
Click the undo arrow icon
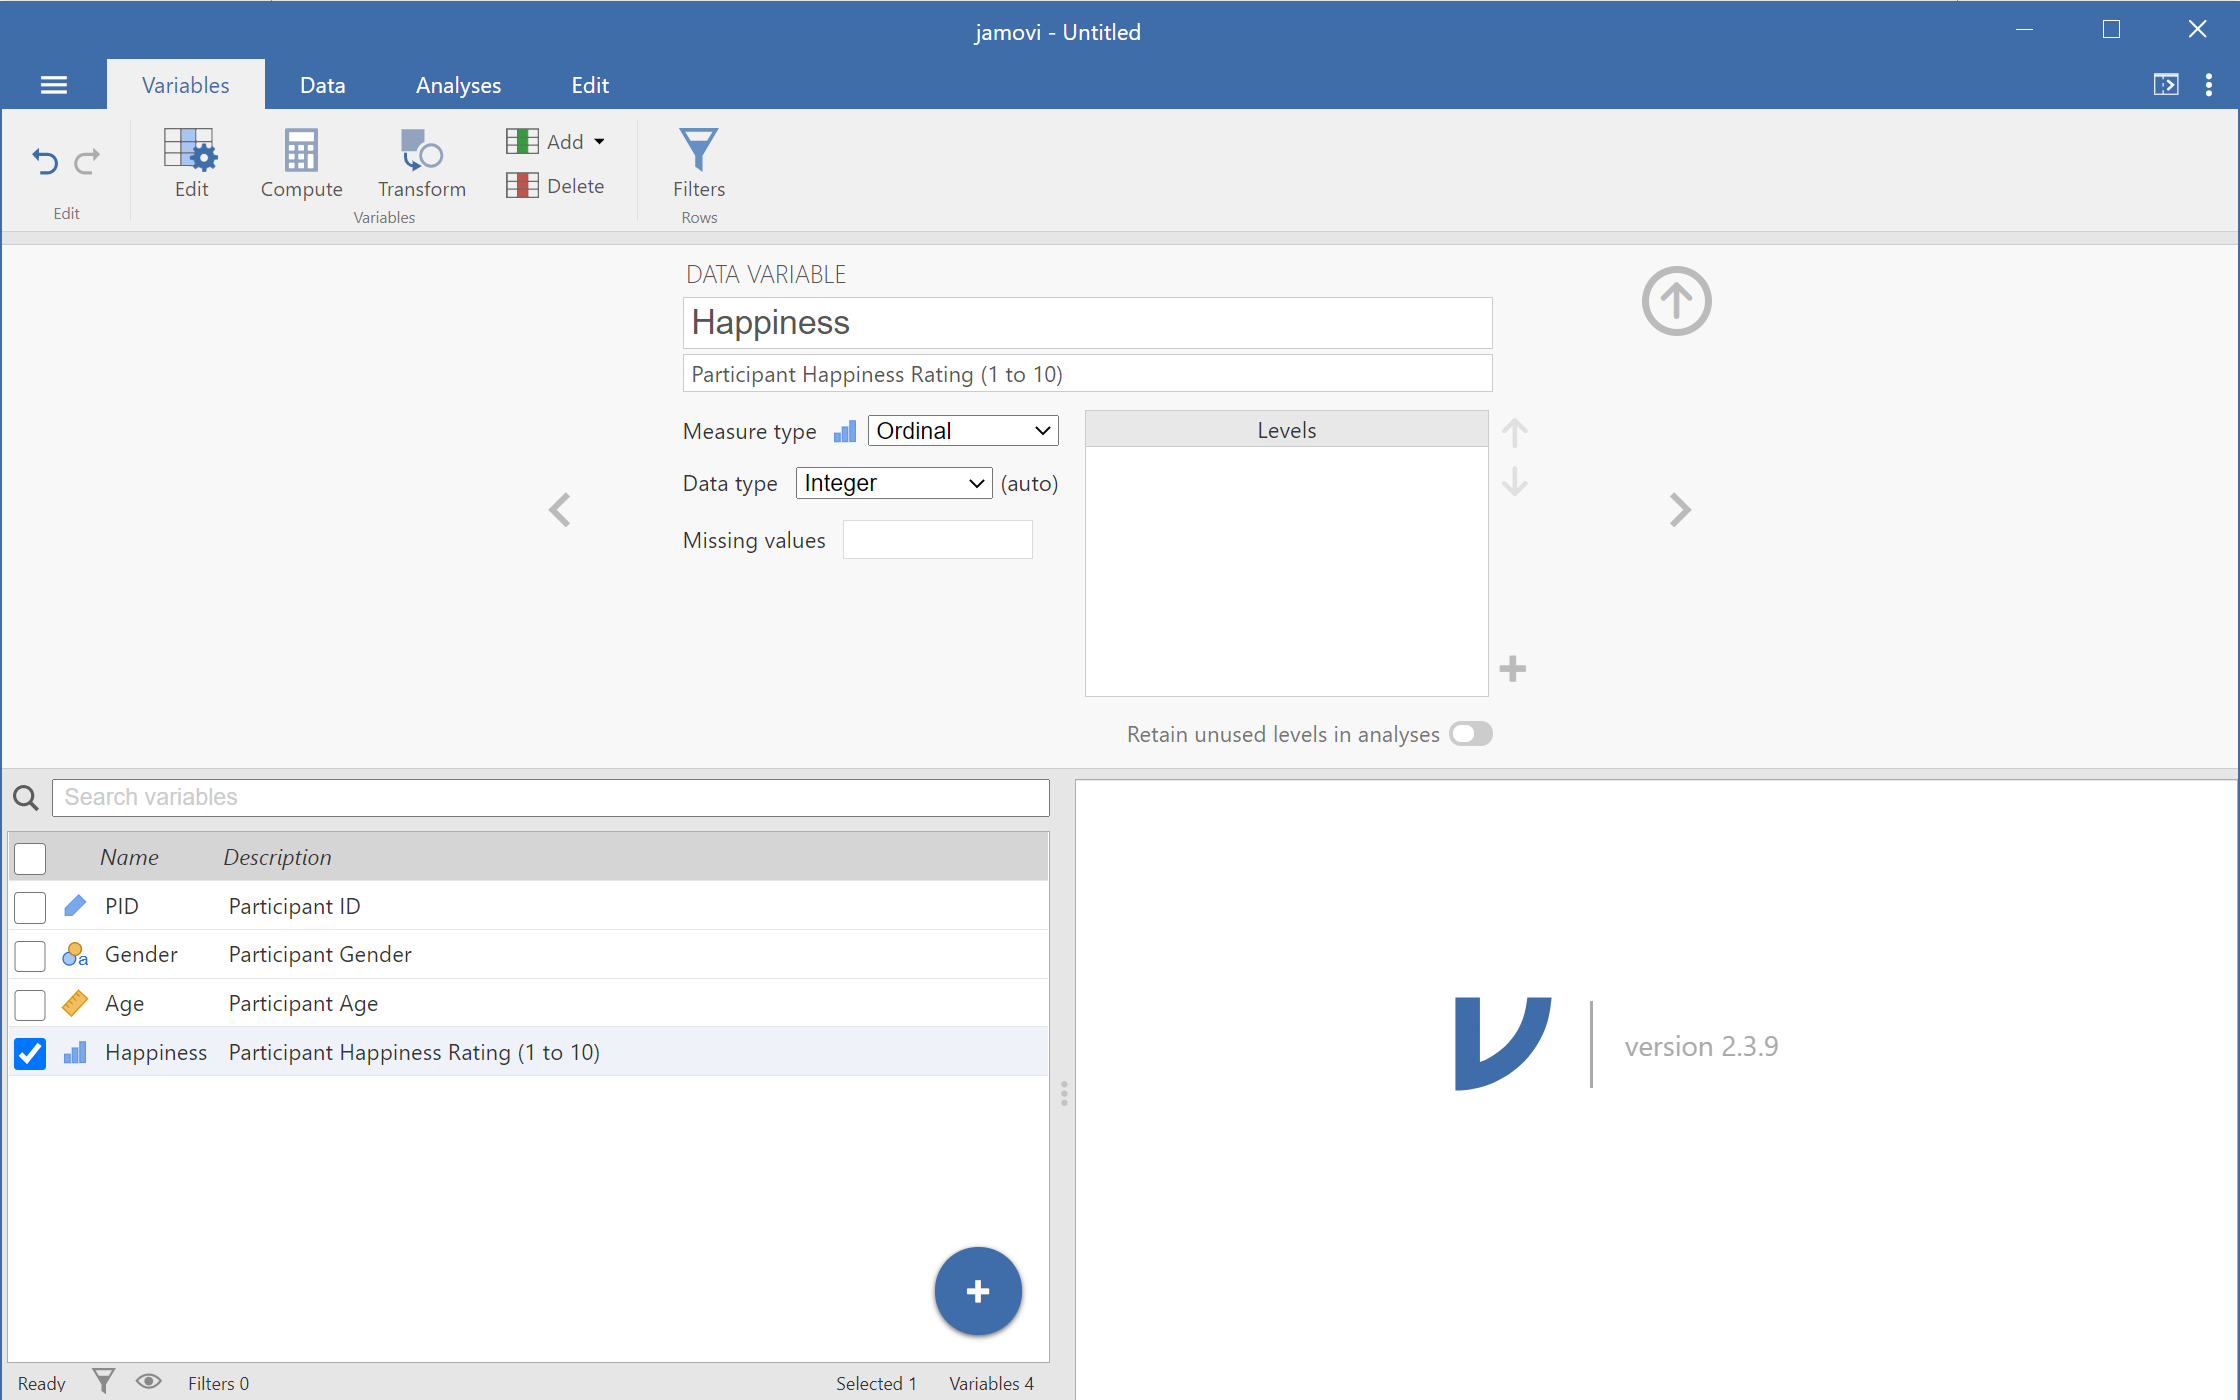coord(44,160)
